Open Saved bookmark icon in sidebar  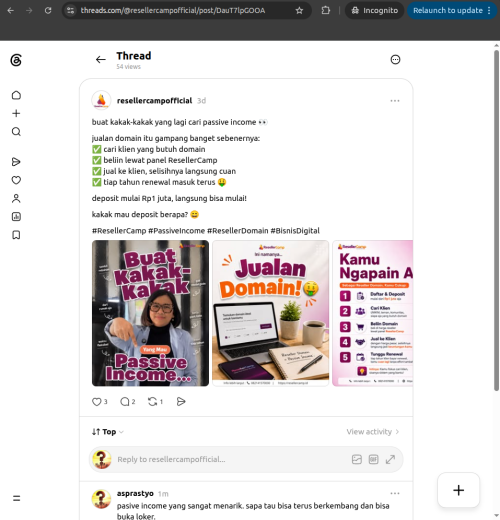coord(16,235)
